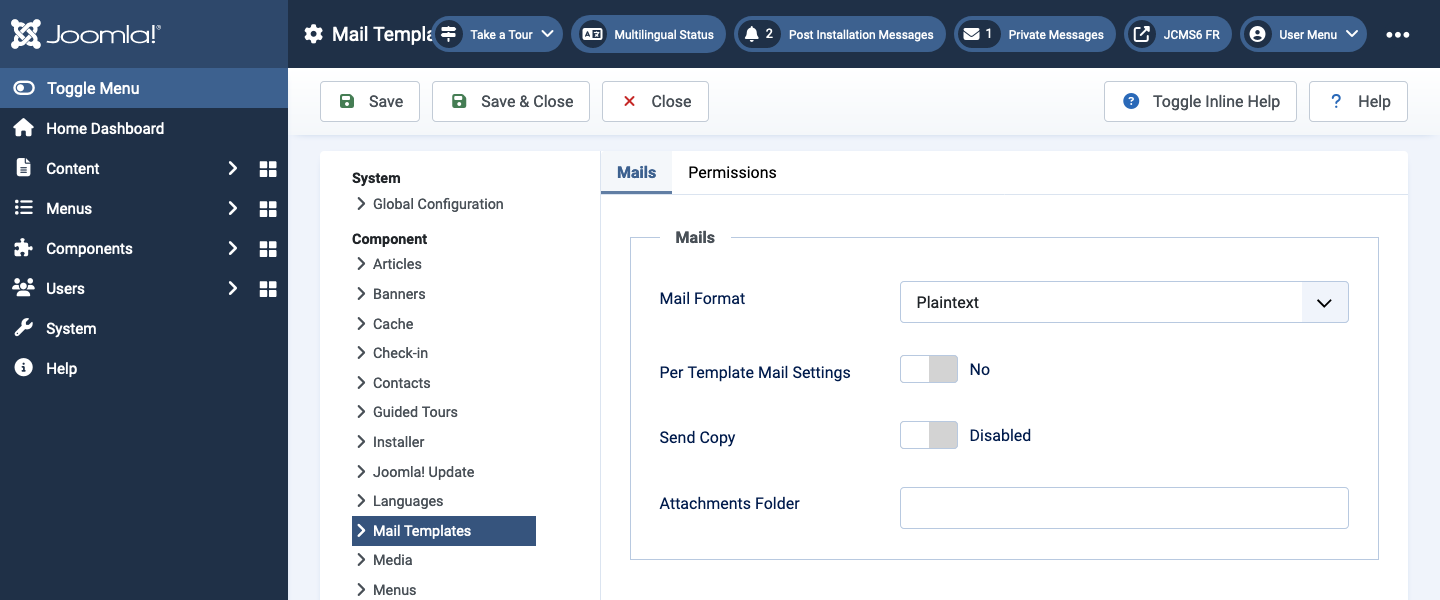Select Installer in component list

click(398, 442)
